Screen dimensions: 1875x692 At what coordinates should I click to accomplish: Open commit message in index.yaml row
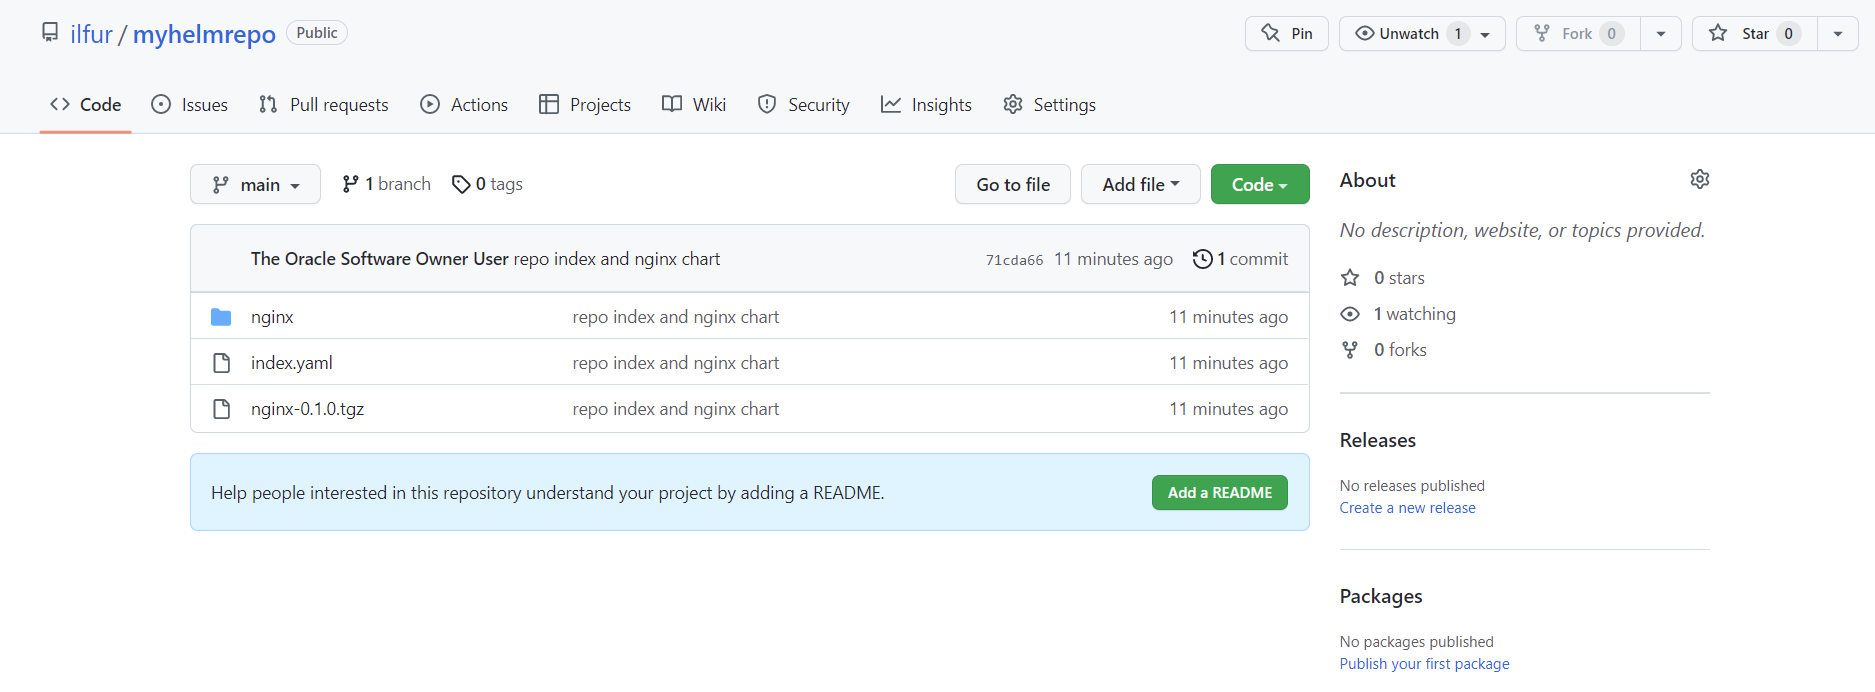pos(676,363)
